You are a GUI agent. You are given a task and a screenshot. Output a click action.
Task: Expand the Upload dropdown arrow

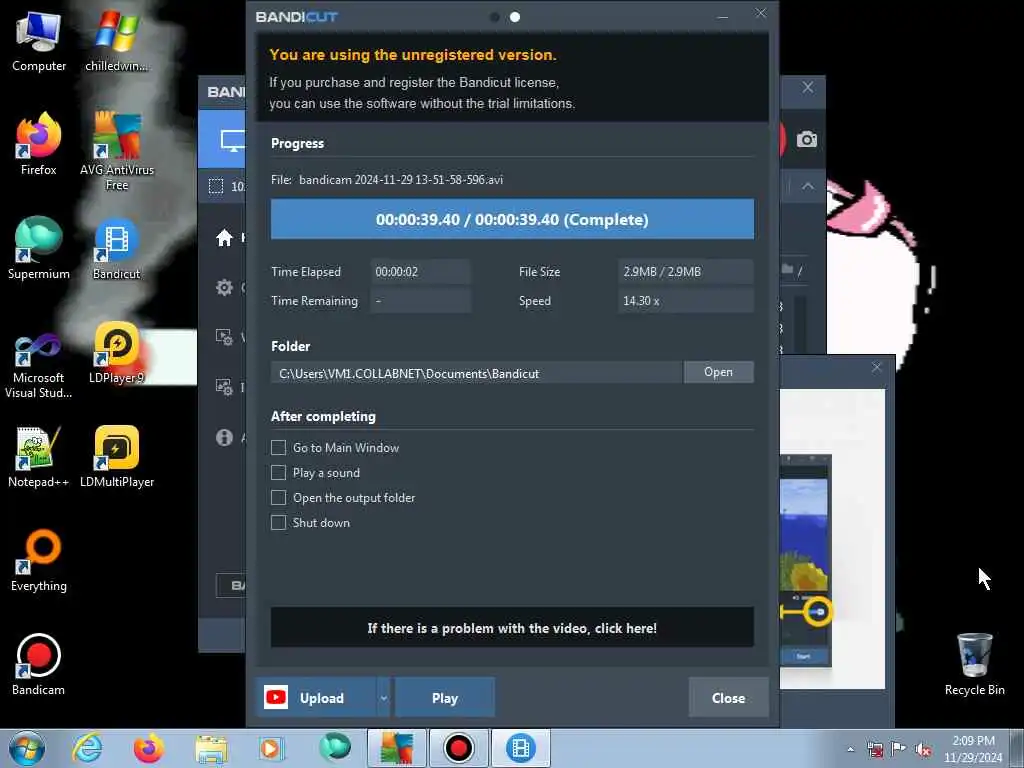click(x=384, y=697)
